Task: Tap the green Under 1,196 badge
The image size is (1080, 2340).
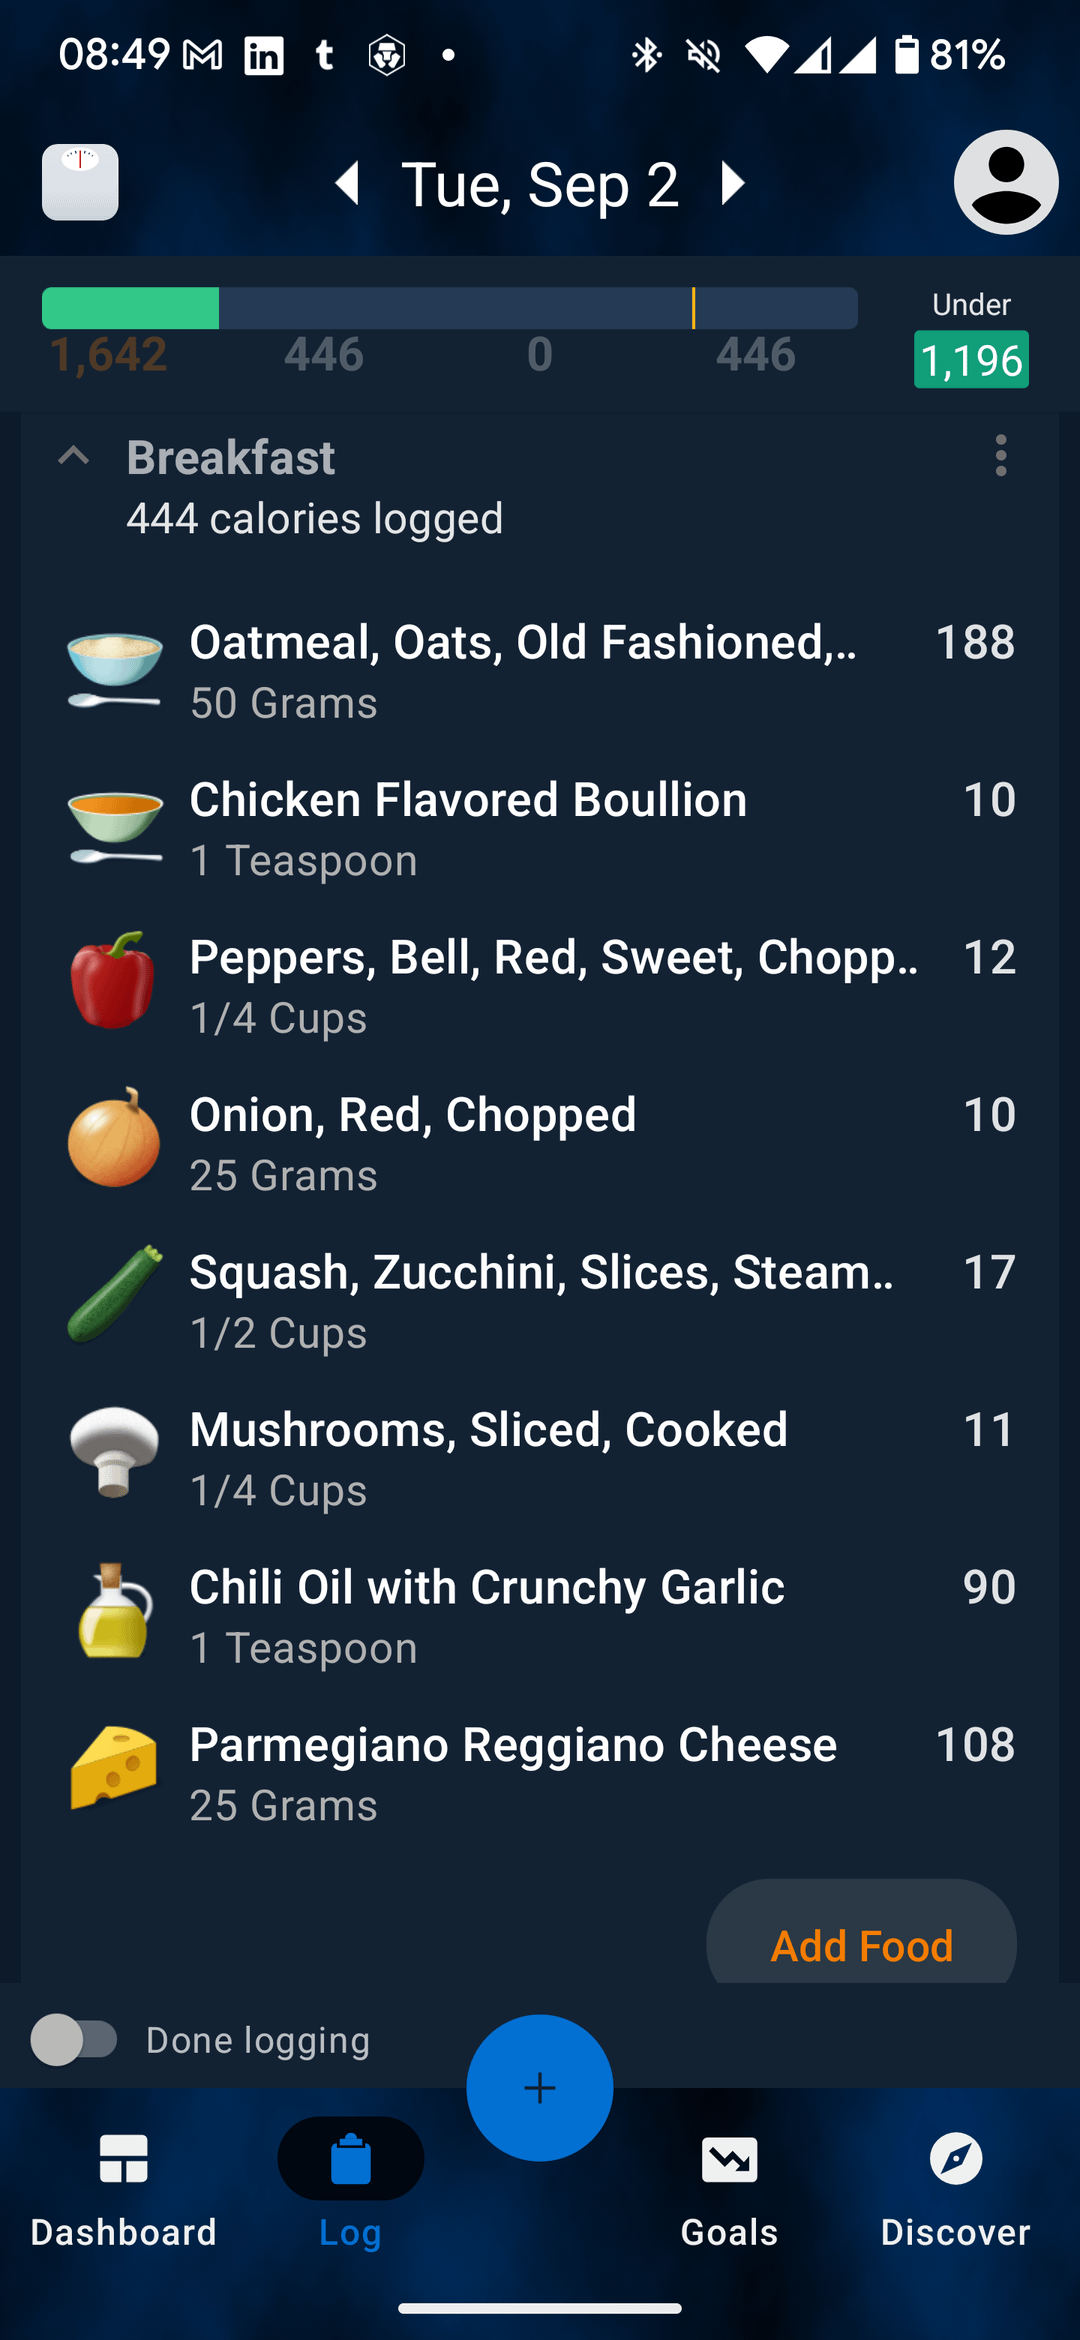Action: 971,359
